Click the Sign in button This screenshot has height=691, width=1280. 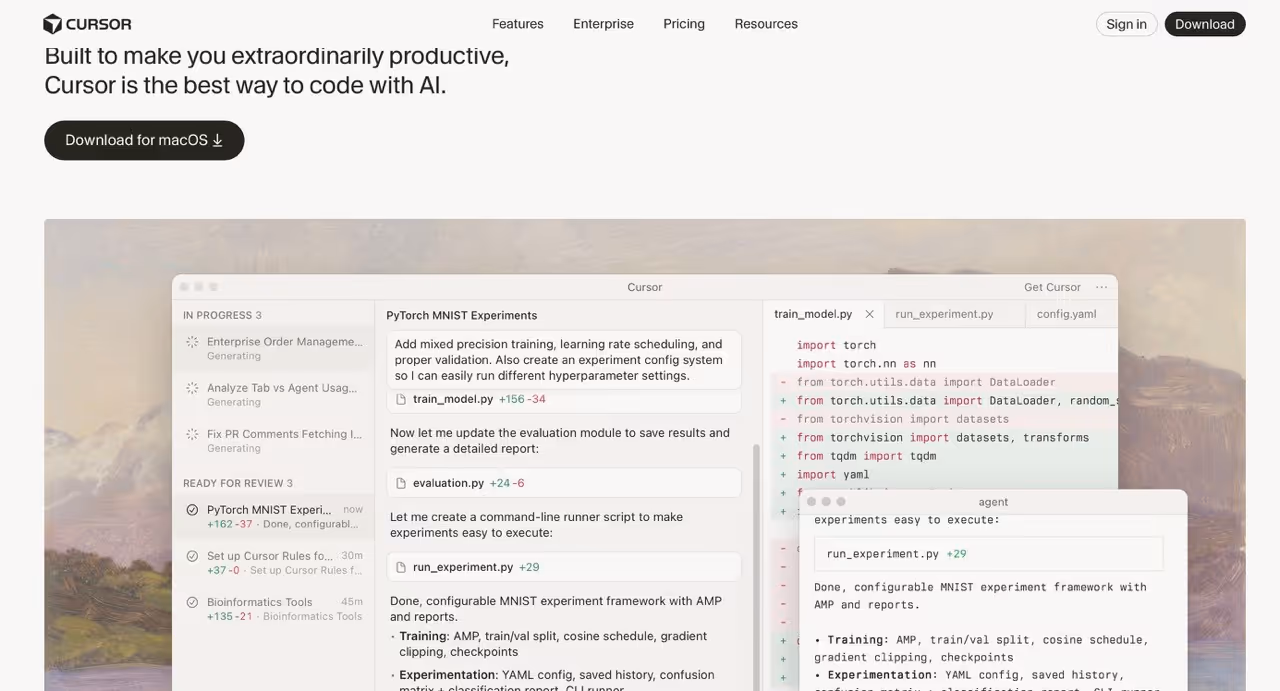(x=1127, y=24)
